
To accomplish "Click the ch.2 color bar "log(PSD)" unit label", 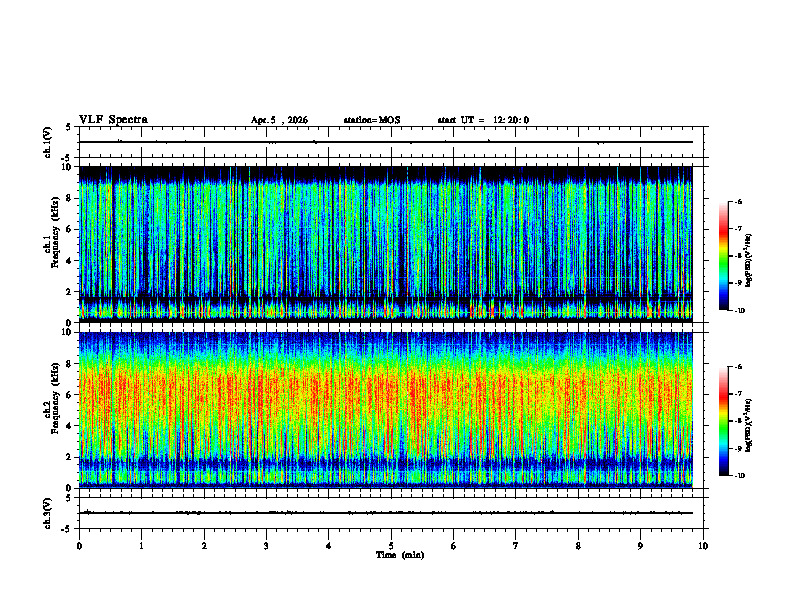I will pos(750,424).
